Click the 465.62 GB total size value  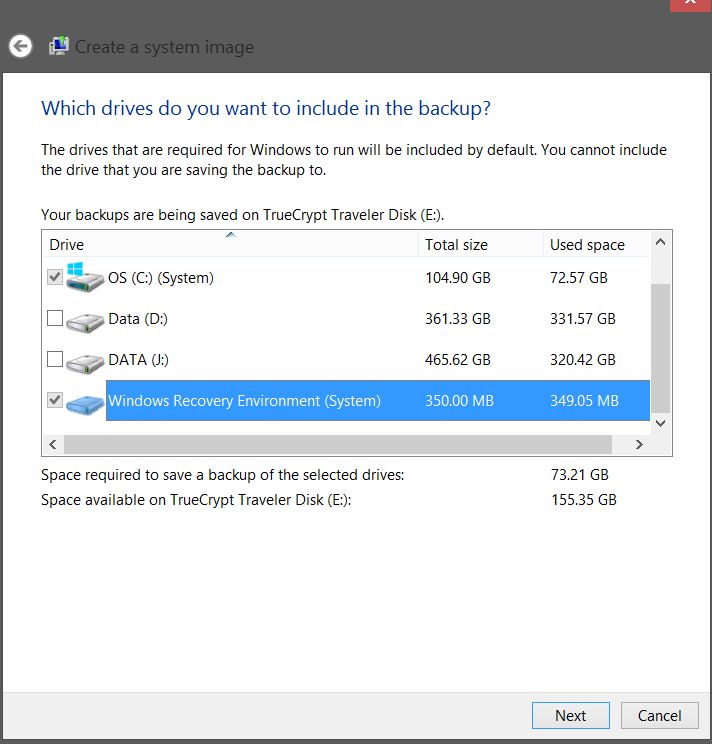coord(458,360)
